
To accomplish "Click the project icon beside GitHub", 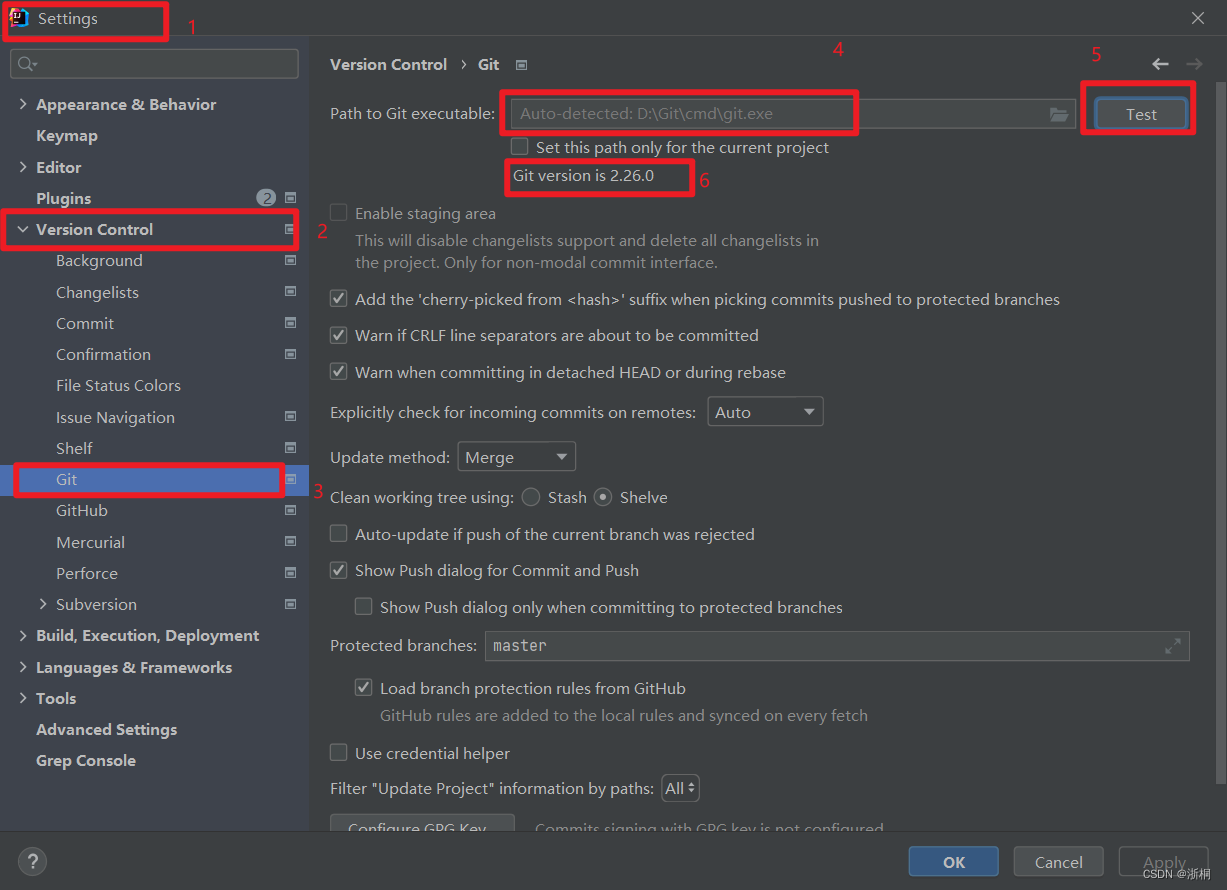I will pyautogui.click(x=291, y=510).
